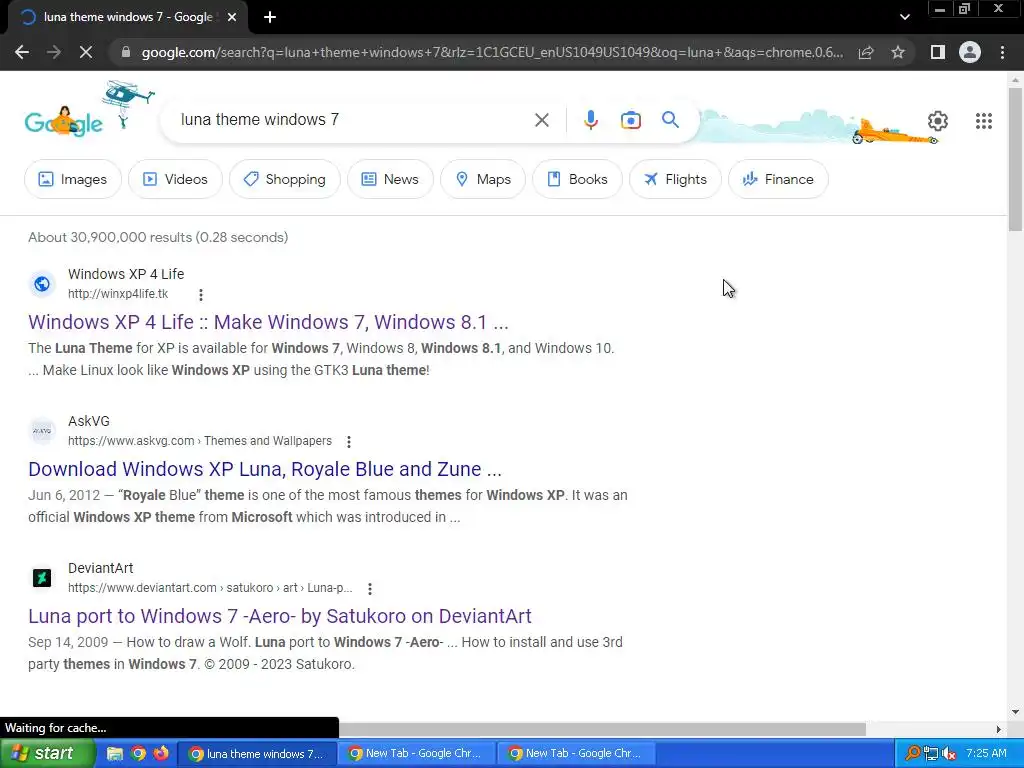Image resolution: width=1024 pixels, height=768 pixels.
Task: Switch to Finance results
Action: (x=778, y=179)
